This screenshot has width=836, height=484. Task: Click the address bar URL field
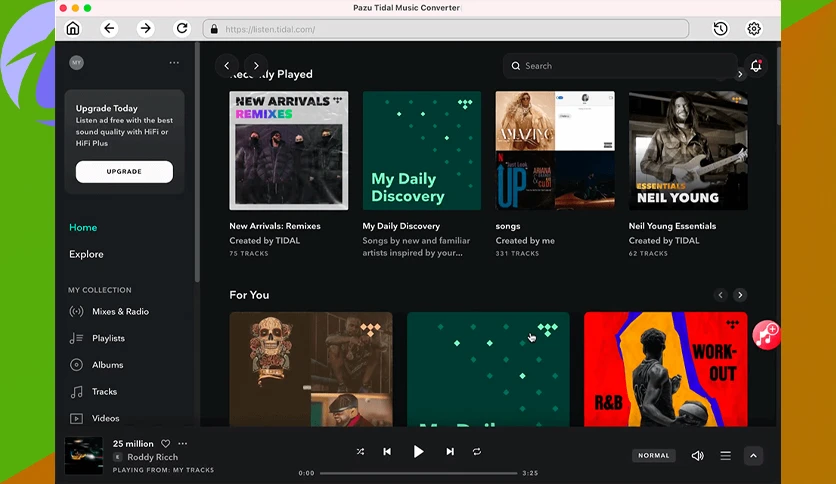[x=446, y=29]
